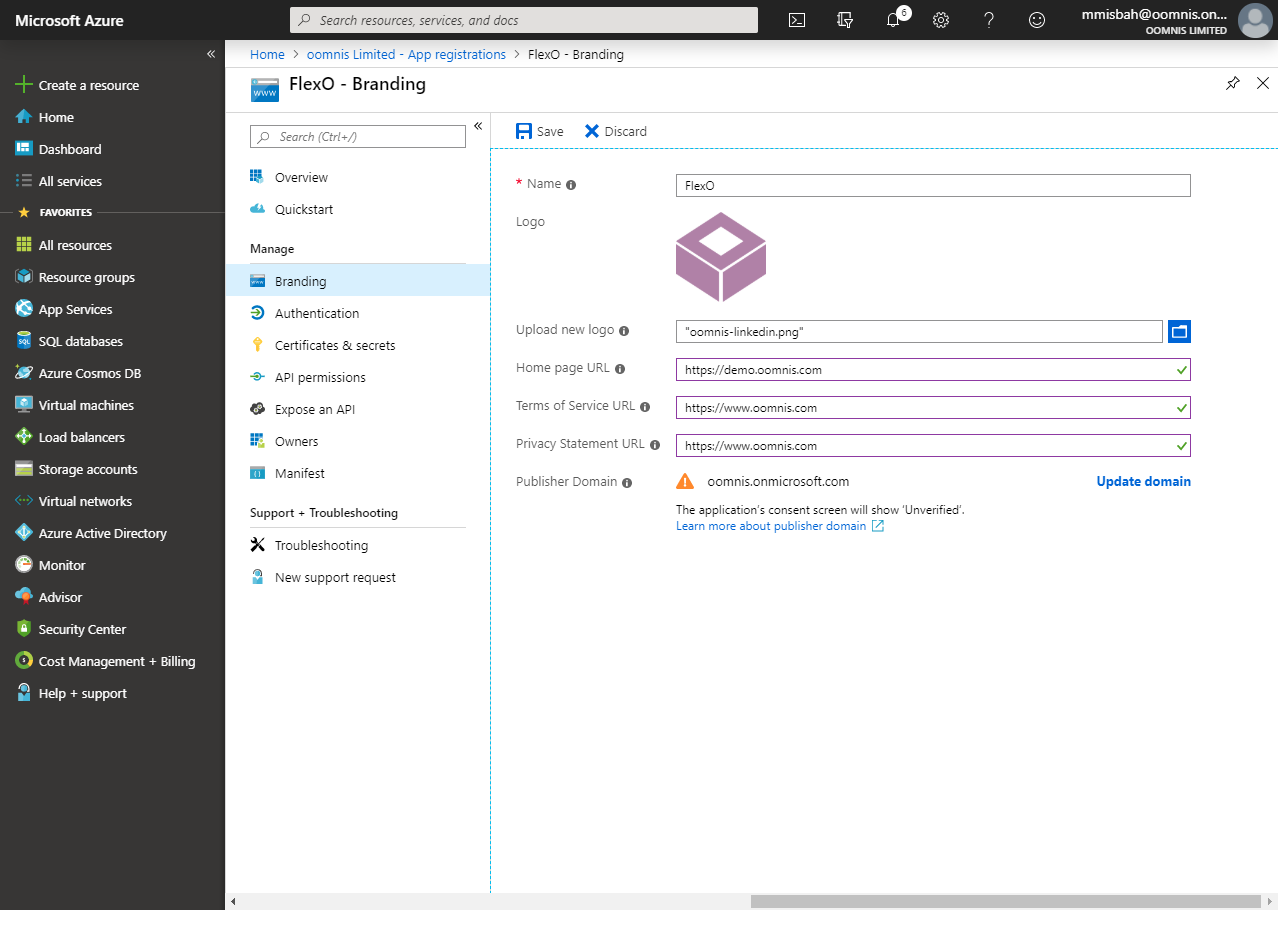
Task: Click the info icon next to Upload new logo
Action: (x=624, y=331)
